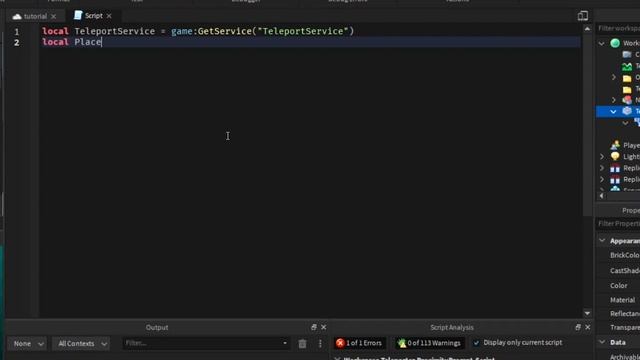Select the Reflectance property row

[x=618, y=313]
